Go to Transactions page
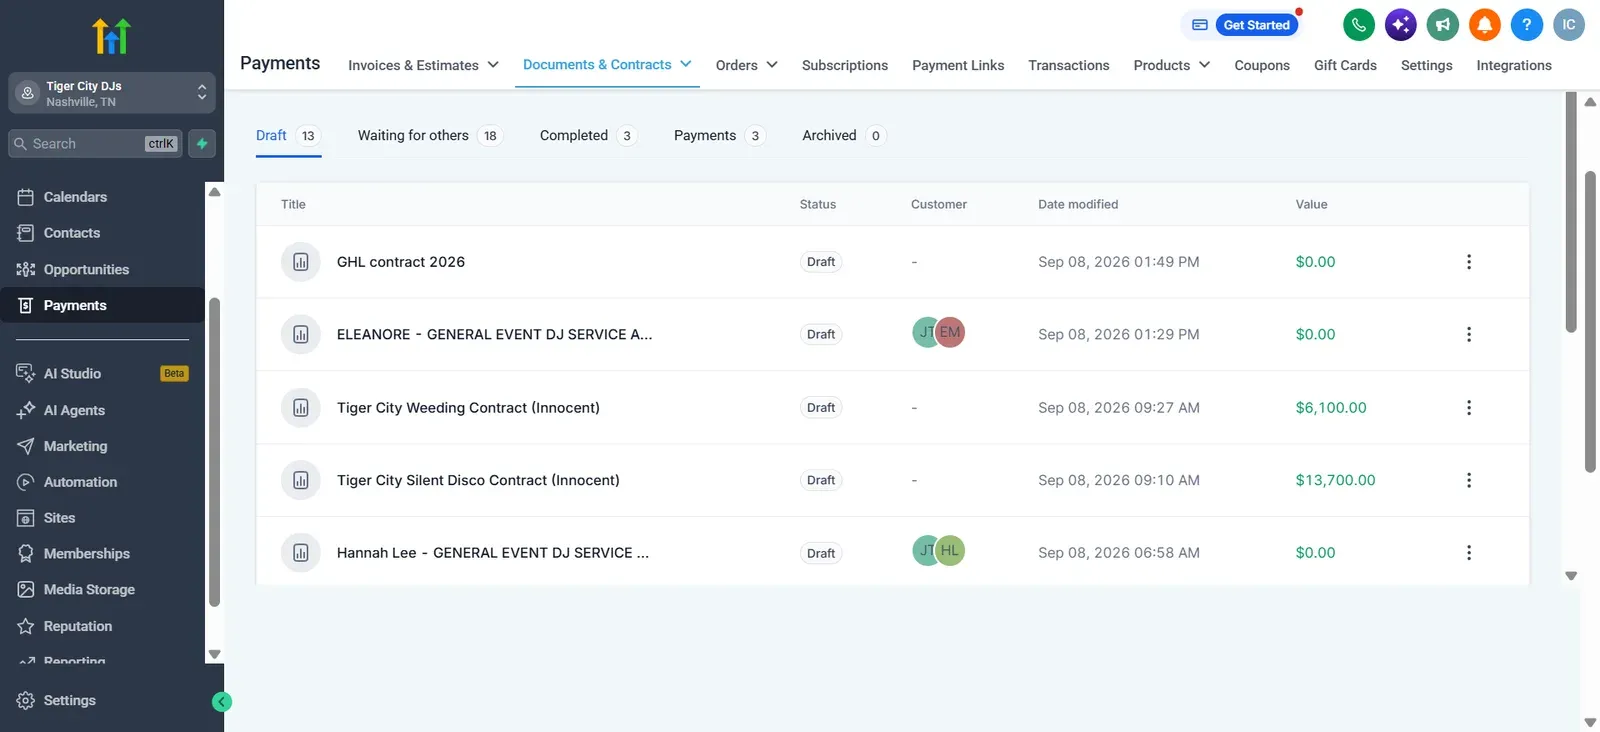The width and height of the screenshot is (1600, 732). (1068, 65)
